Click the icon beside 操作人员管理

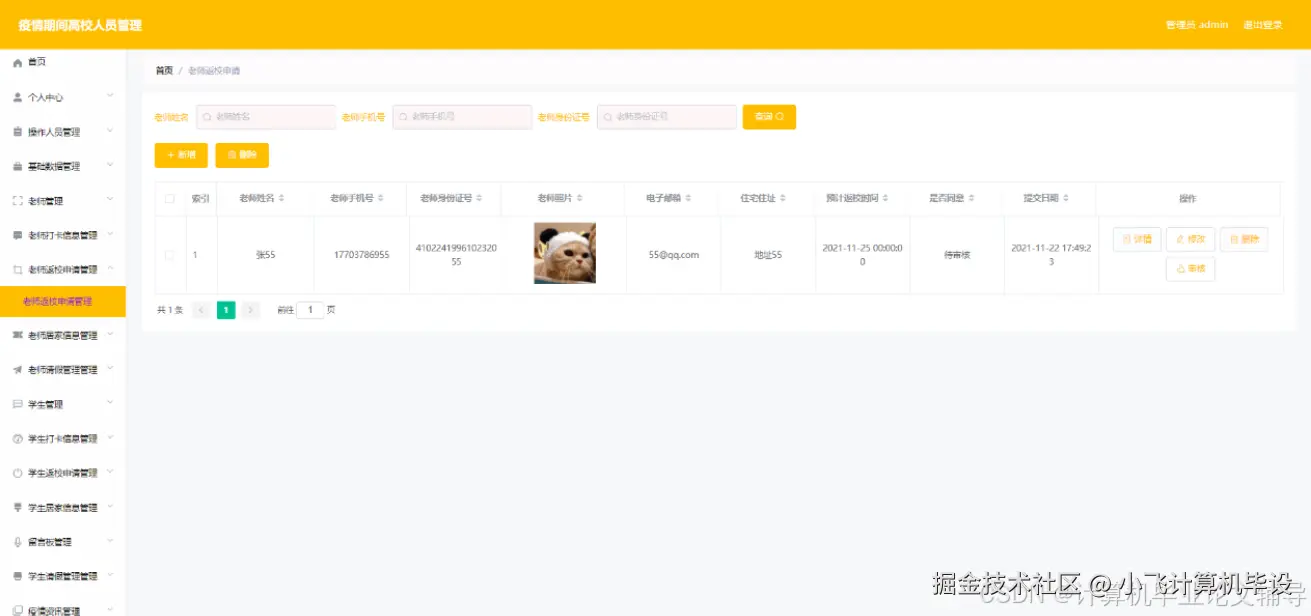[x=17, y=132]
